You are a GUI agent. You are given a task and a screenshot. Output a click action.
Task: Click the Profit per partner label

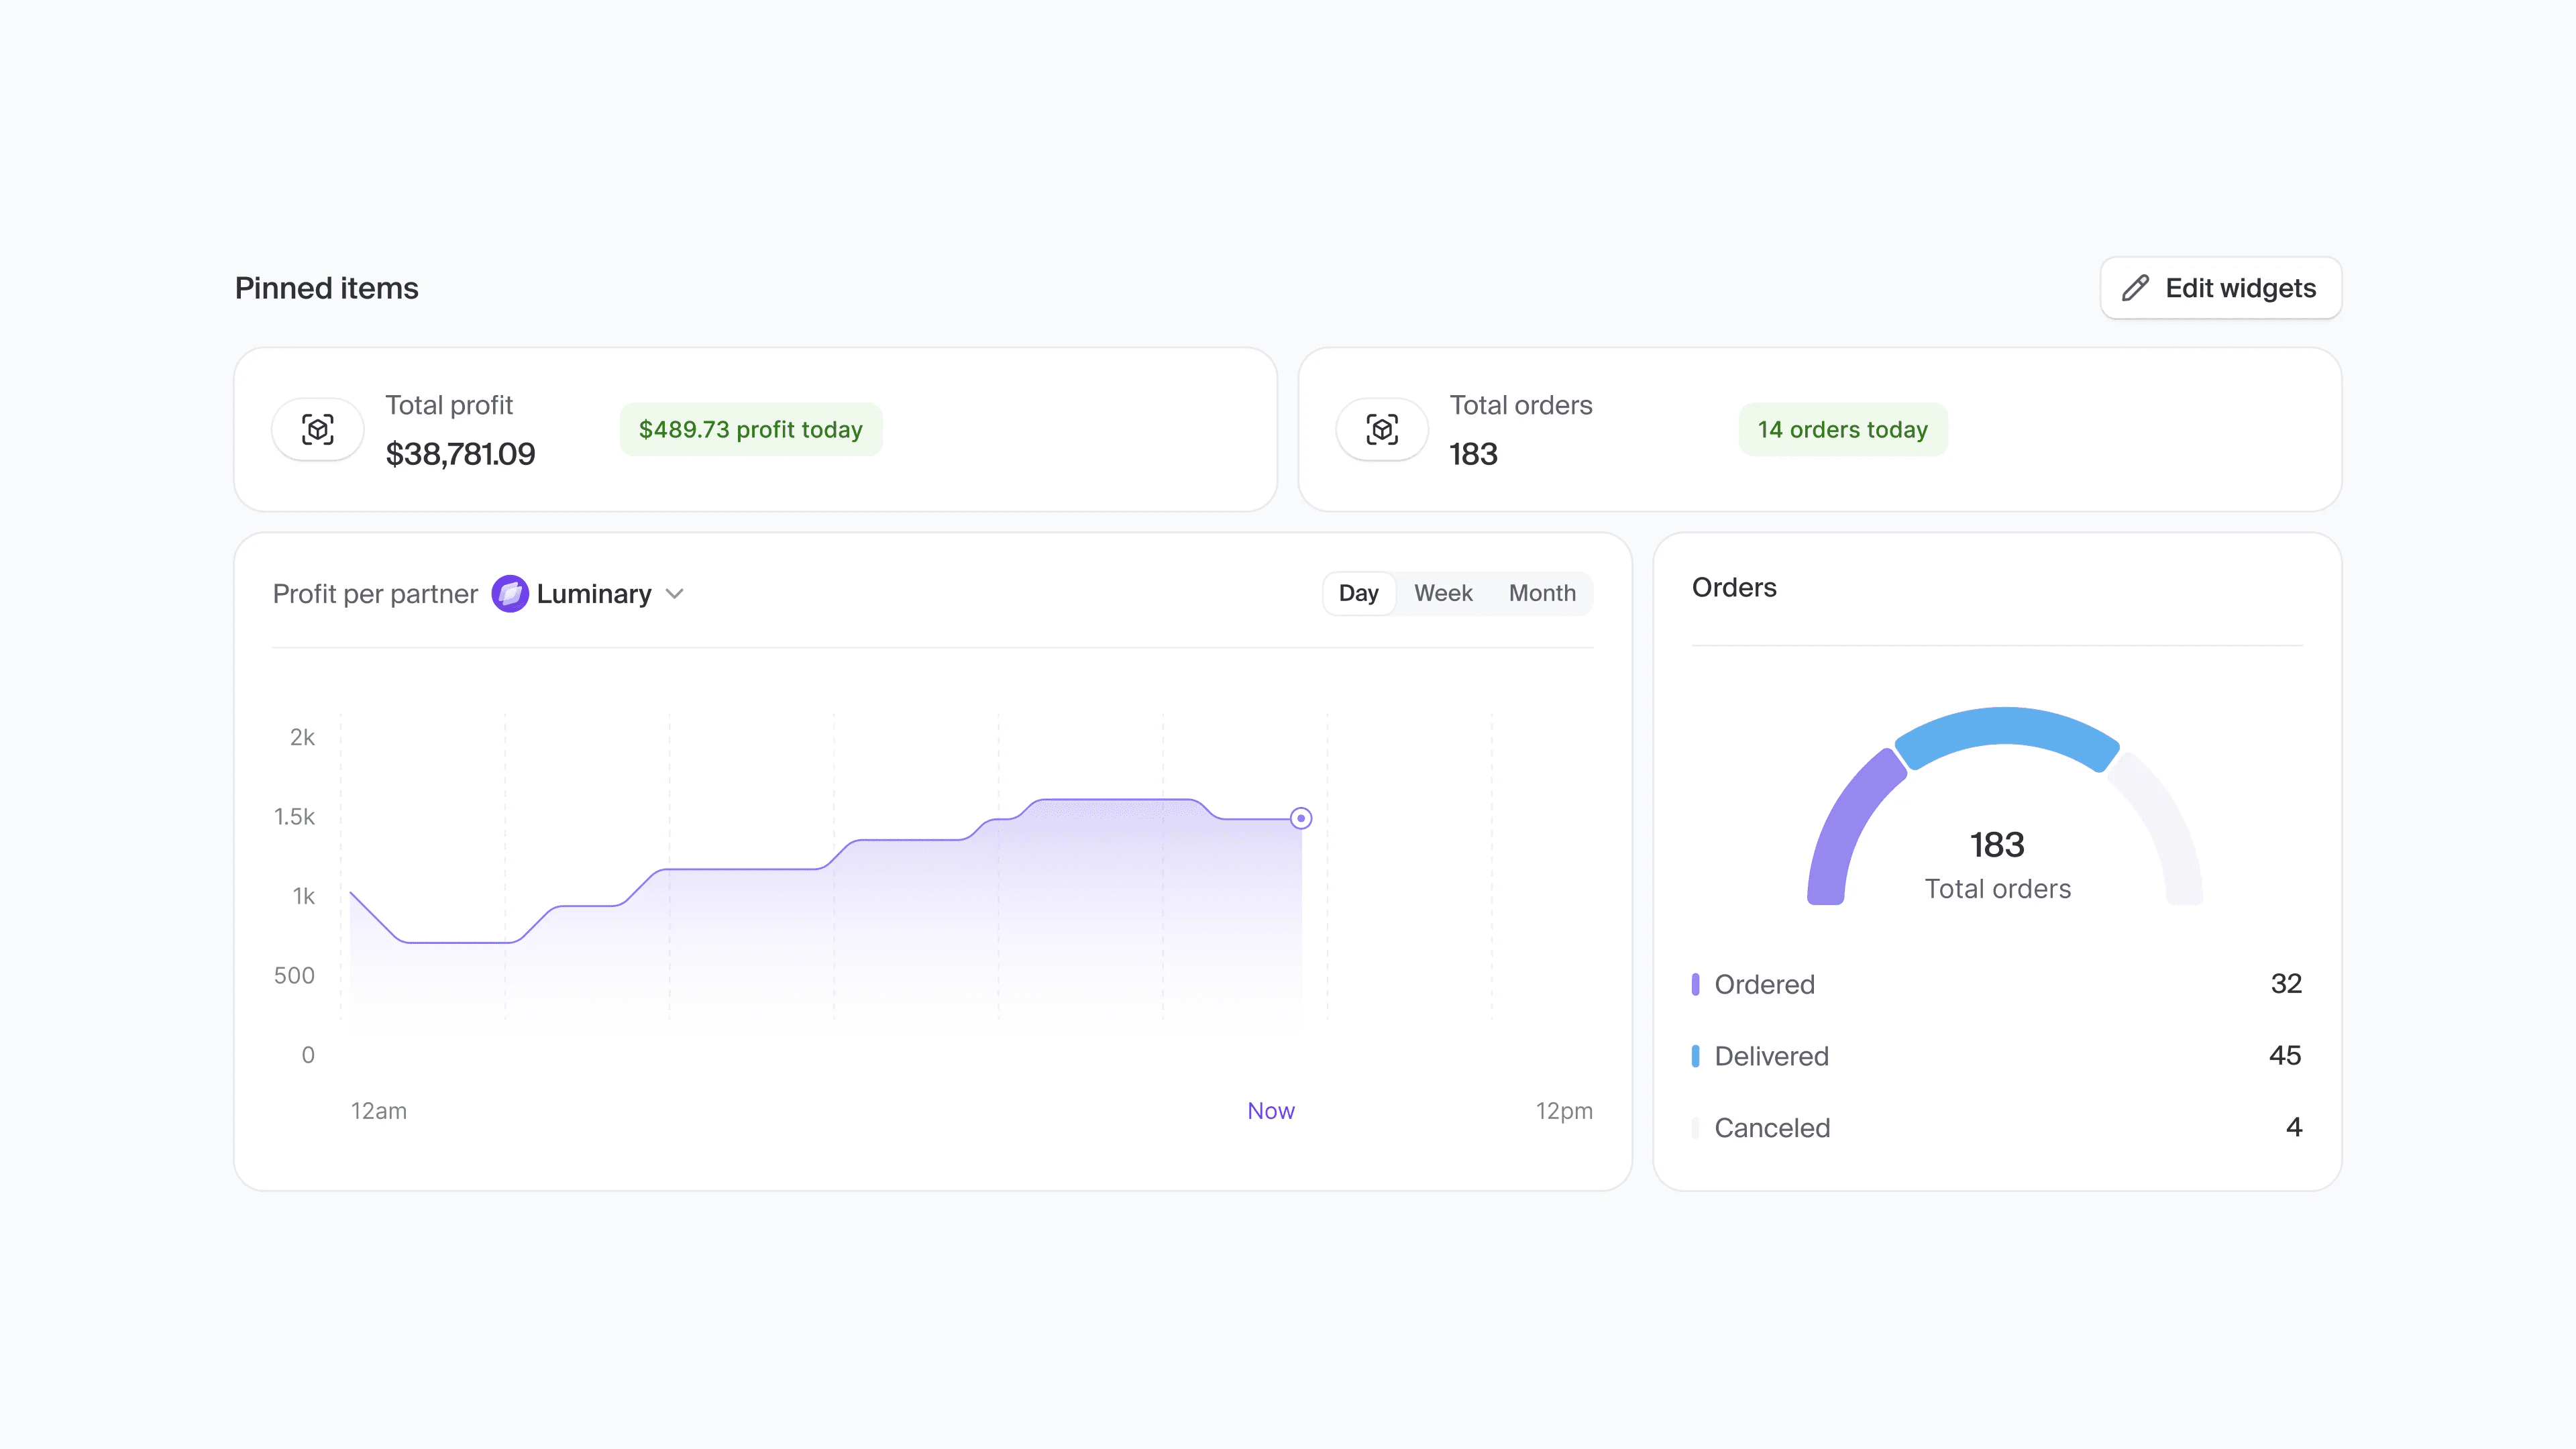(375, 594)
